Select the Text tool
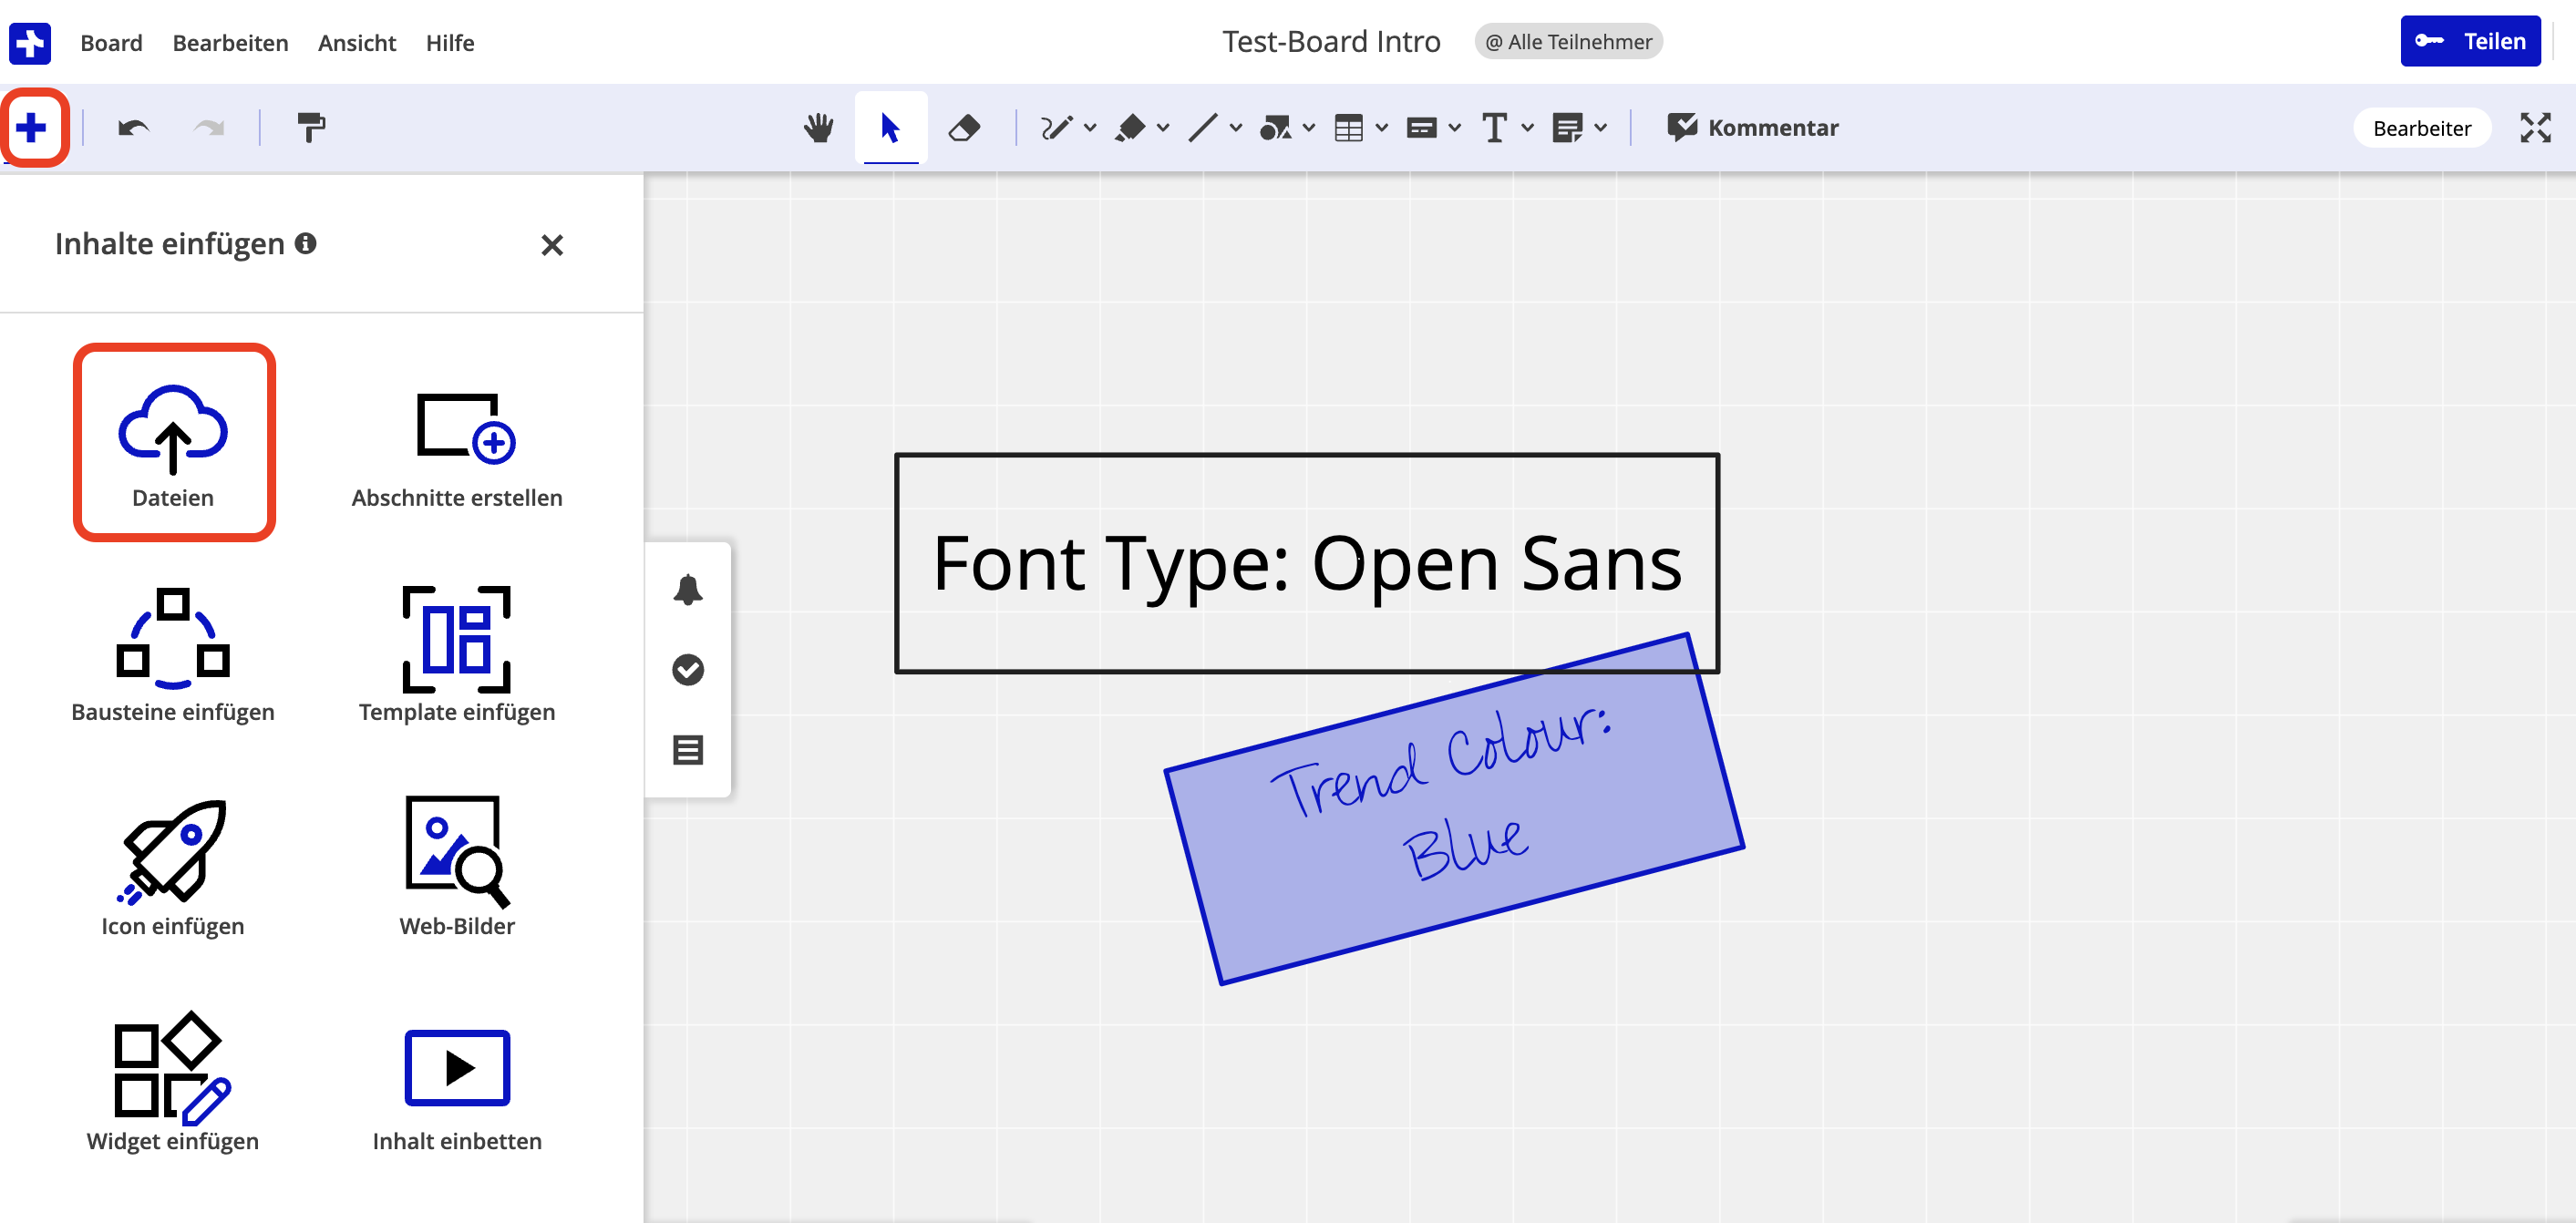The height and width of the screenshot is (1223, 2576). click(x=1494, y=127)
